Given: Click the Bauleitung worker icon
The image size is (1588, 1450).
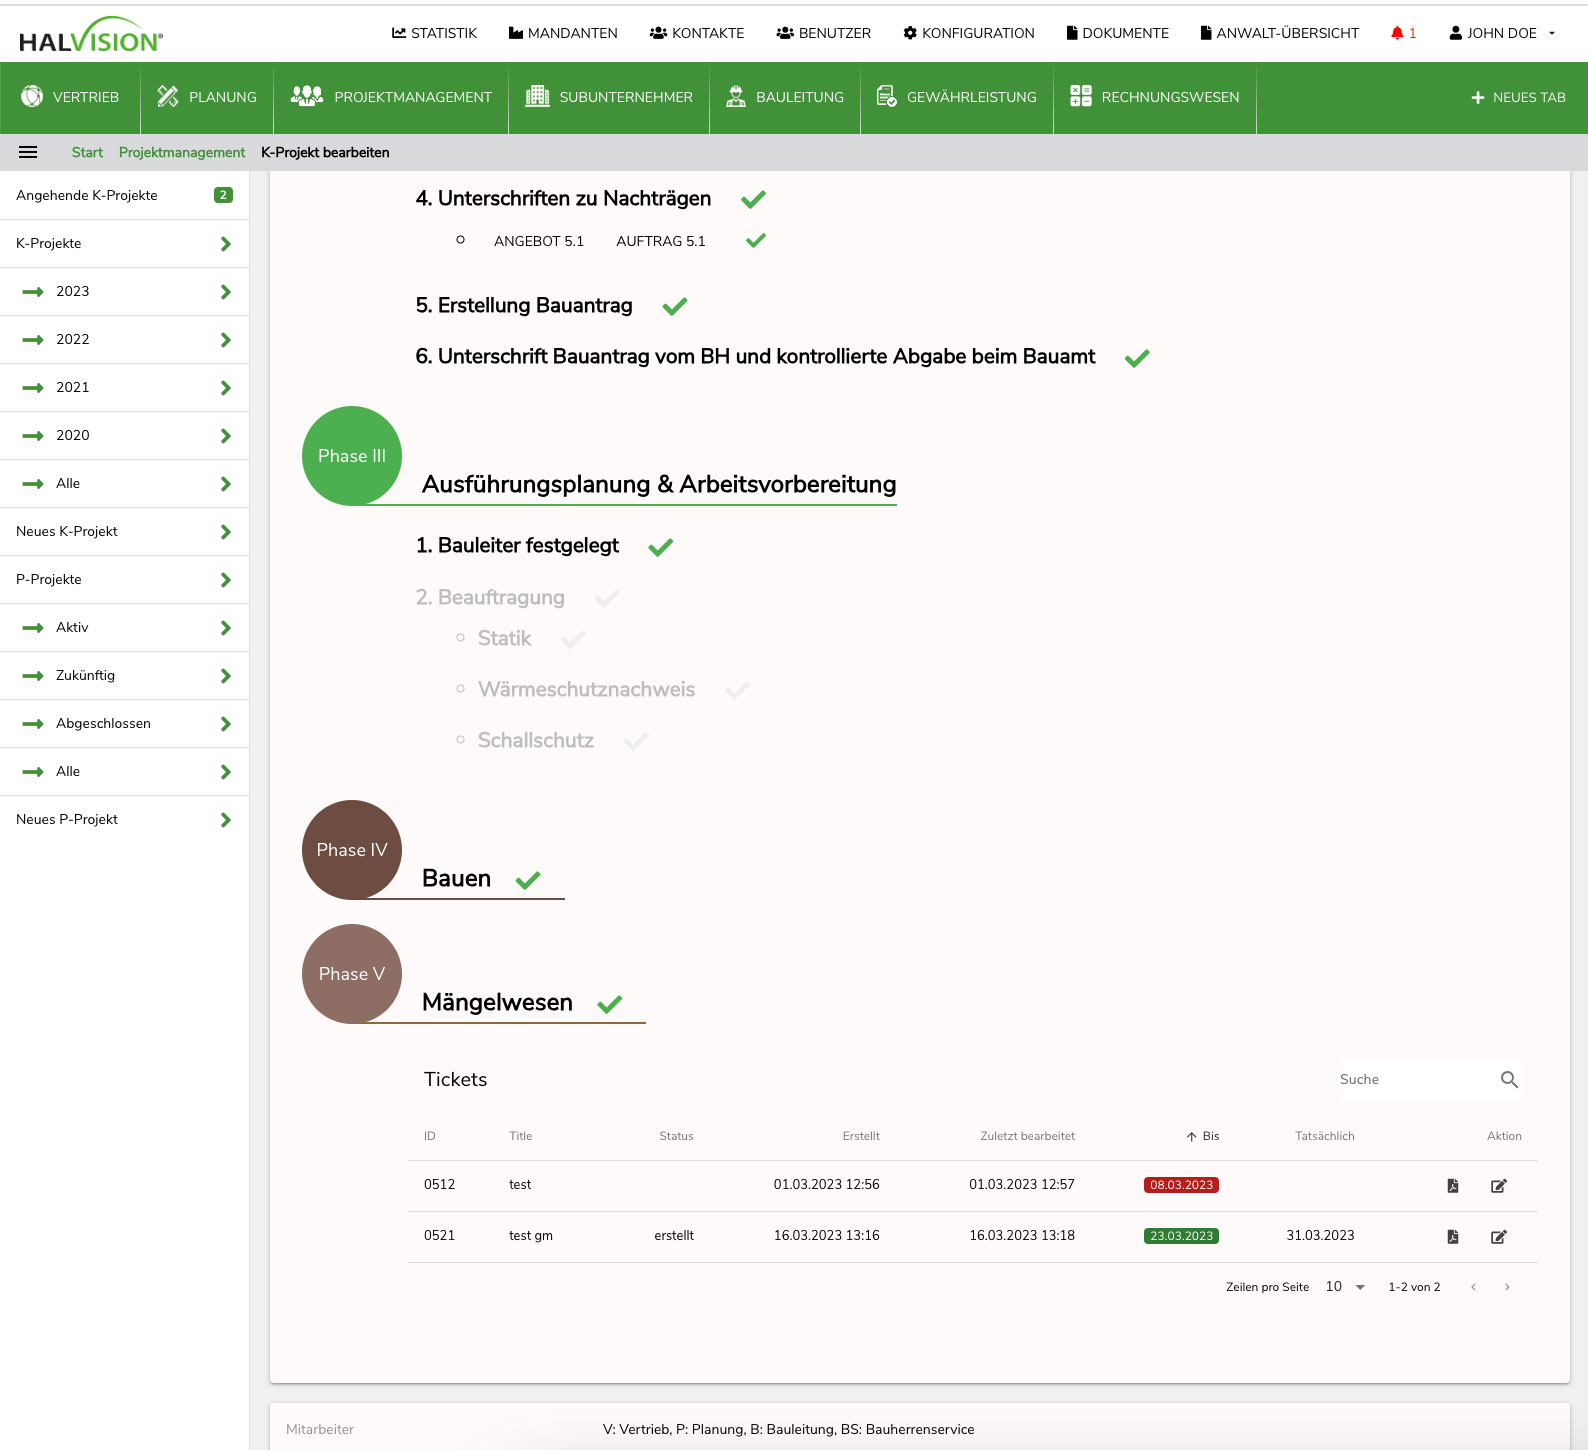Looking at the screenshot, I should pos(736,96).
